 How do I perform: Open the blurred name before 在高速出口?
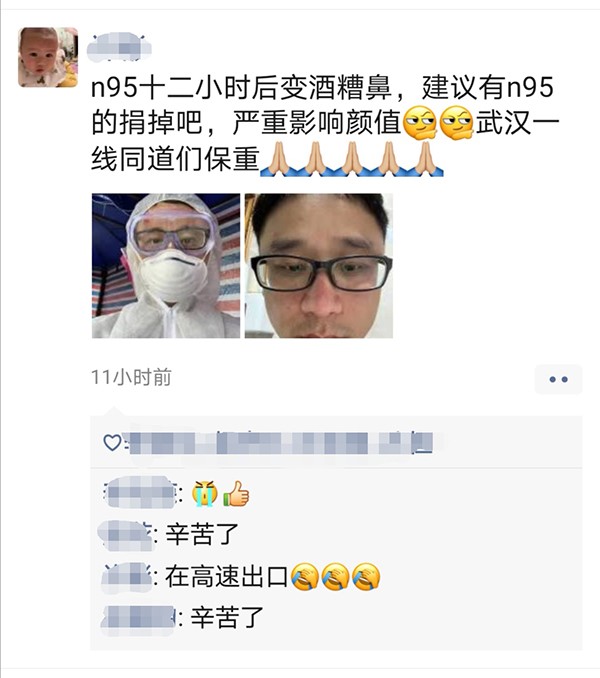click(x=126, y=577)
